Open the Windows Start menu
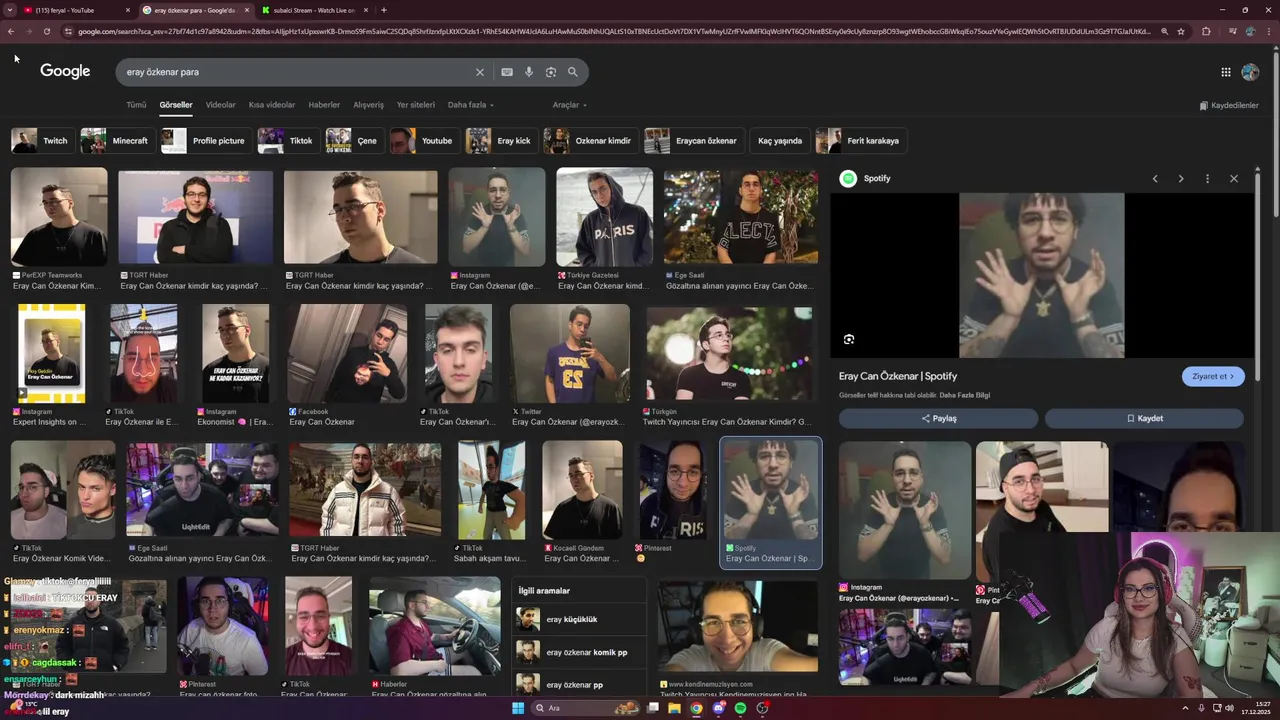The image size is (1280, 720). tap(518, 708)
